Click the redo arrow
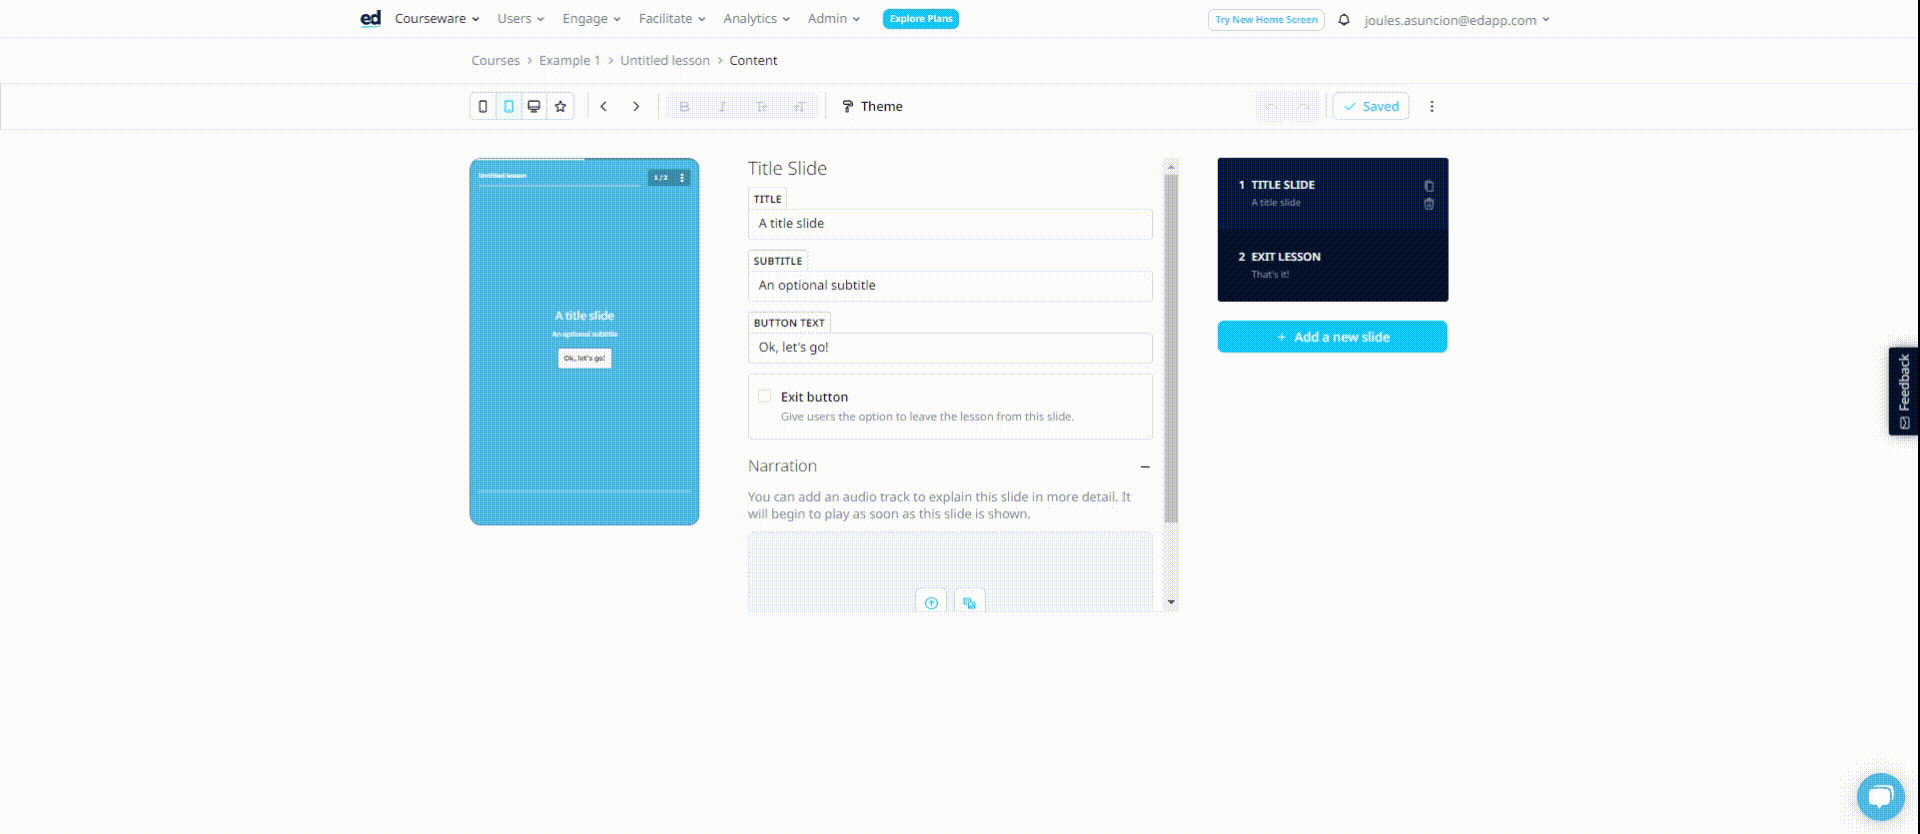The width and height of the screenshot is (1920, 834). point(1304,106)
